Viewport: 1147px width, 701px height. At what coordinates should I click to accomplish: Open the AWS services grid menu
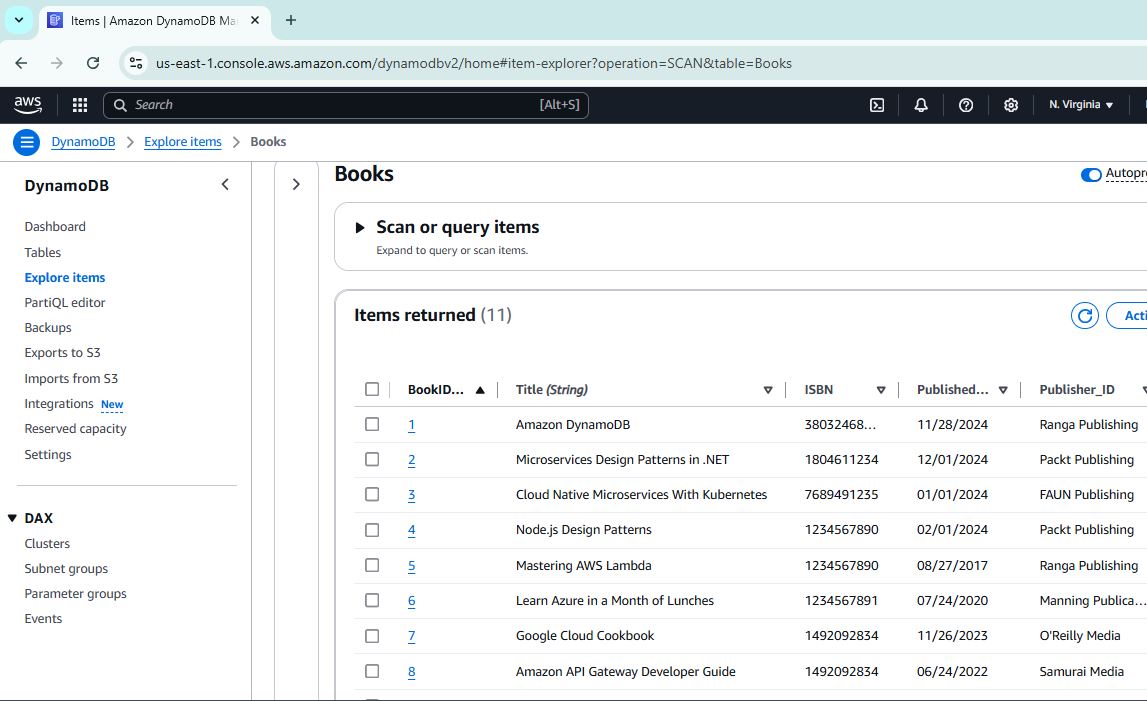tap(80, 105)
